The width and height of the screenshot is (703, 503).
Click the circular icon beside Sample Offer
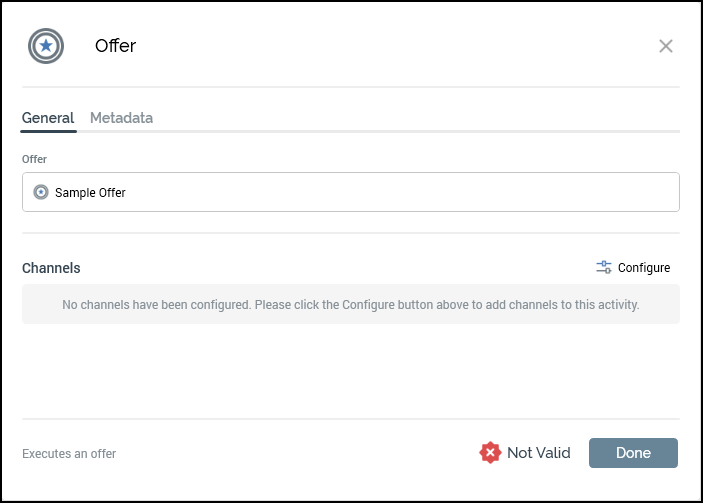point(41,192)
